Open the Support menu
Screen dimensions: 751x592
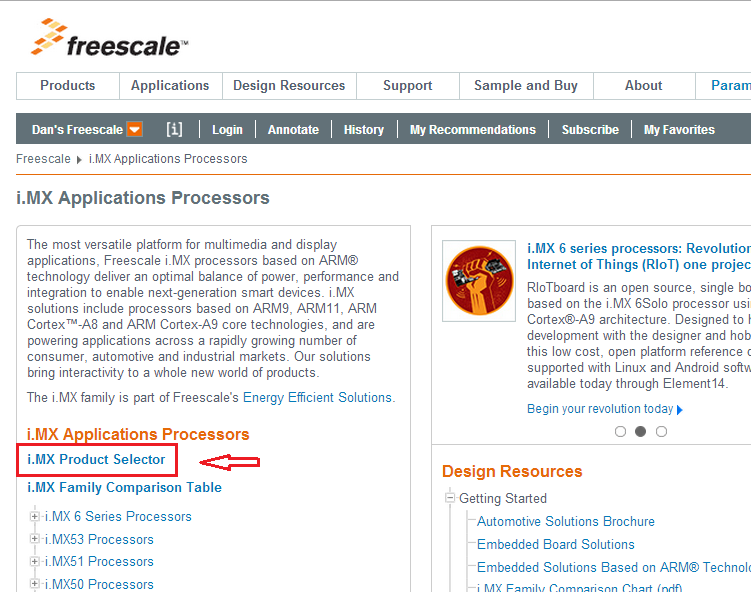pos(408,86)
